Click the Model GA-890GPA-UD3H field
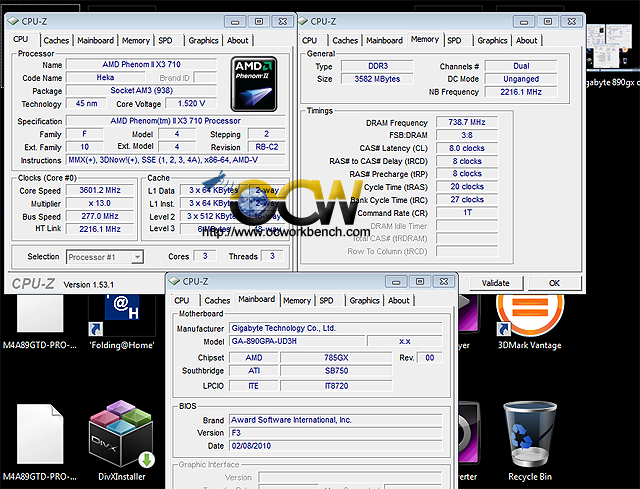Screen dimensions: 640x489 point(297,341)
